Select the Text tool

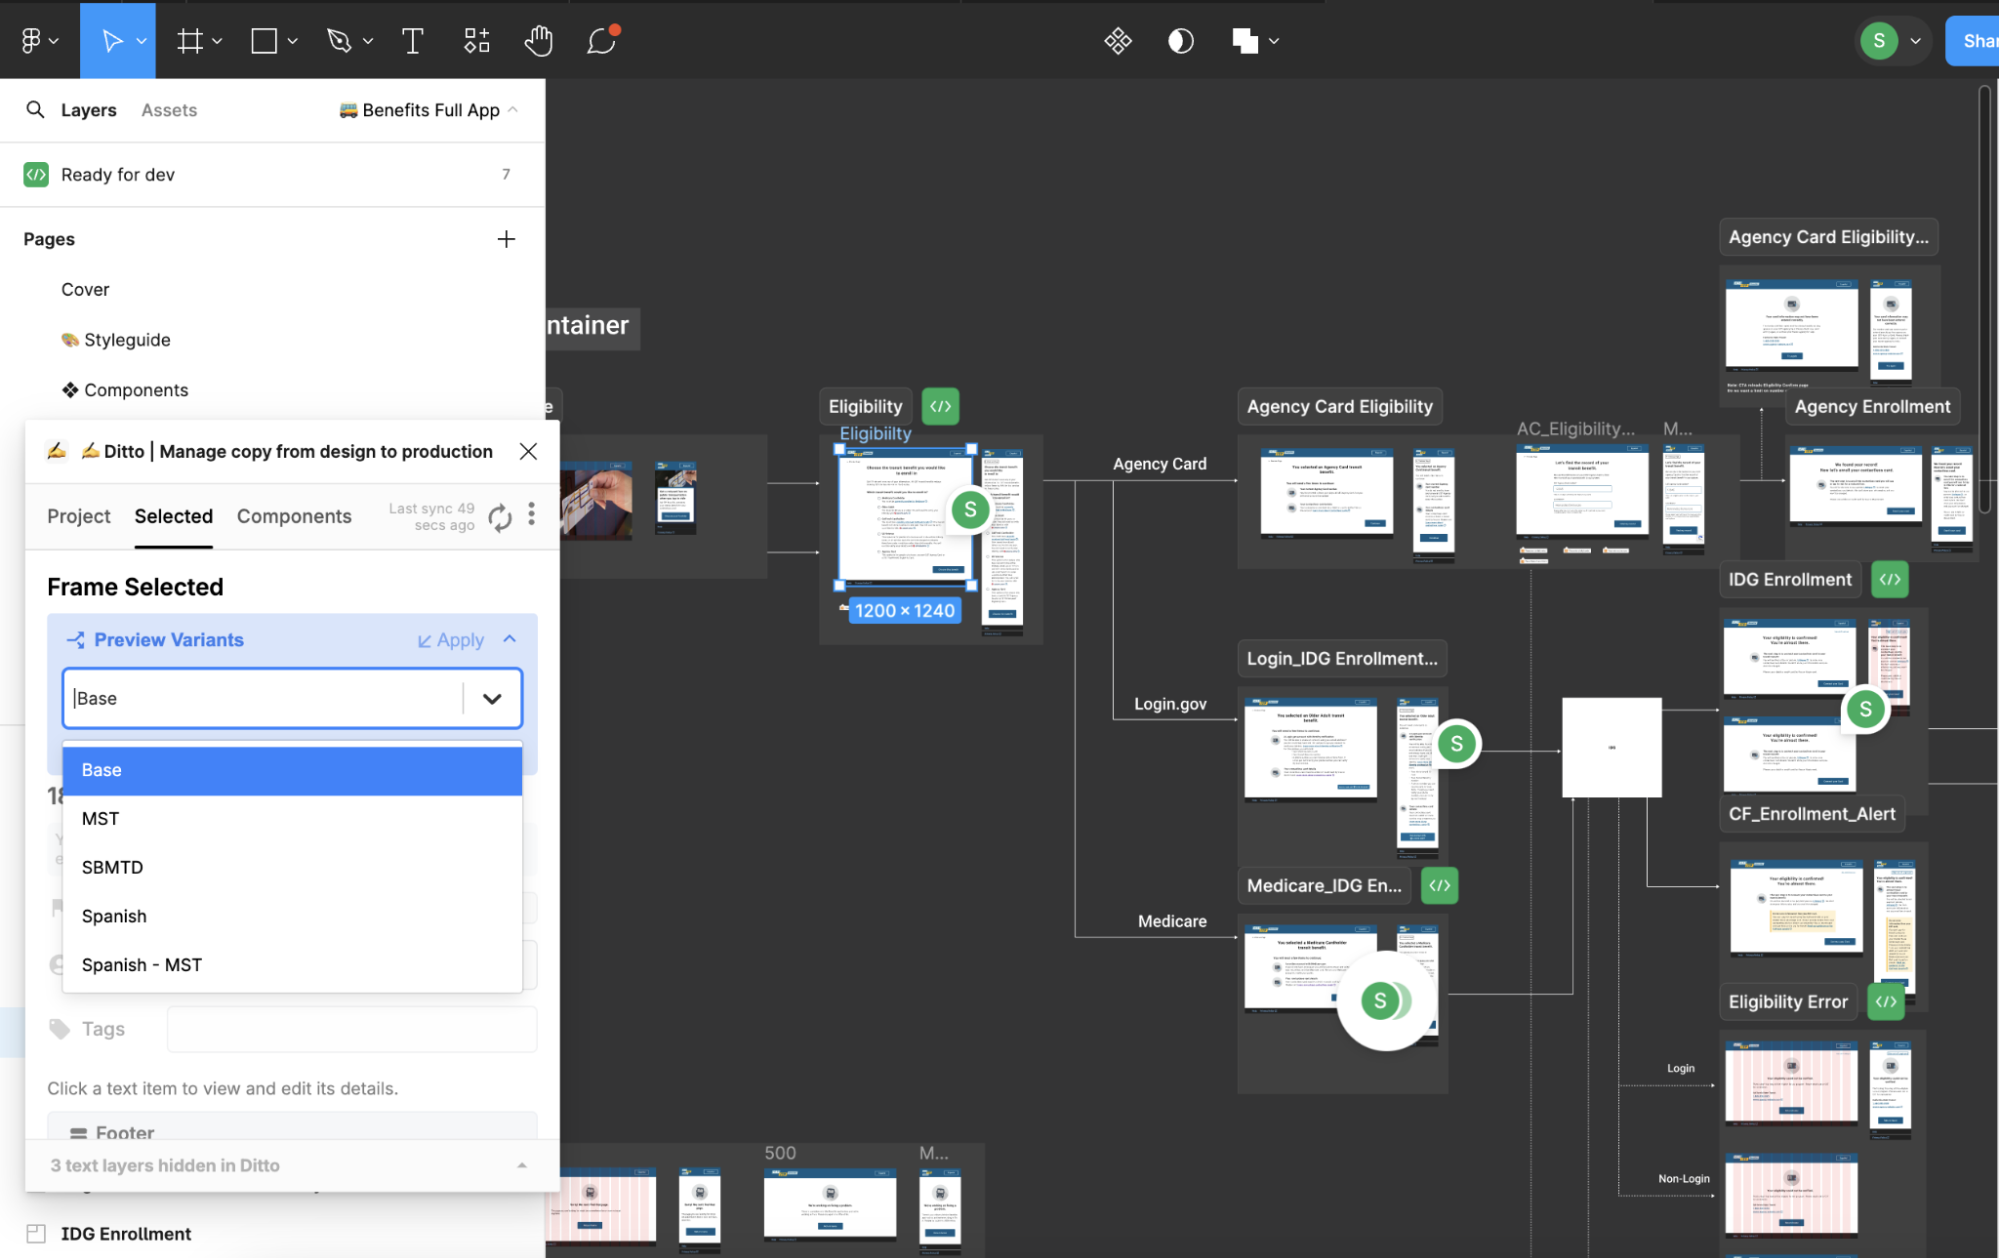(x=412, y=40)
